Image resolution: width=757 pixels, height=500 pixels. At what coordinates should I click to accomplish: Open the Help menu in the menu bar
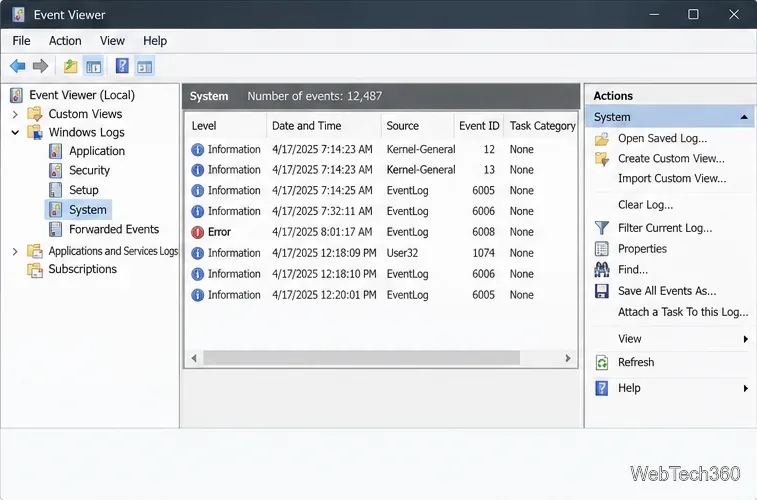pyautogui.click(x=155, y=41)
